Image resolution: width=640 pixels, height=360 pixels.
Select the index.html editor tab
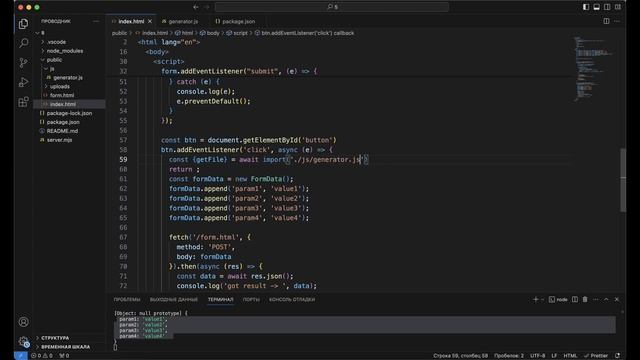pyautogui.click(x=131, y=21)
